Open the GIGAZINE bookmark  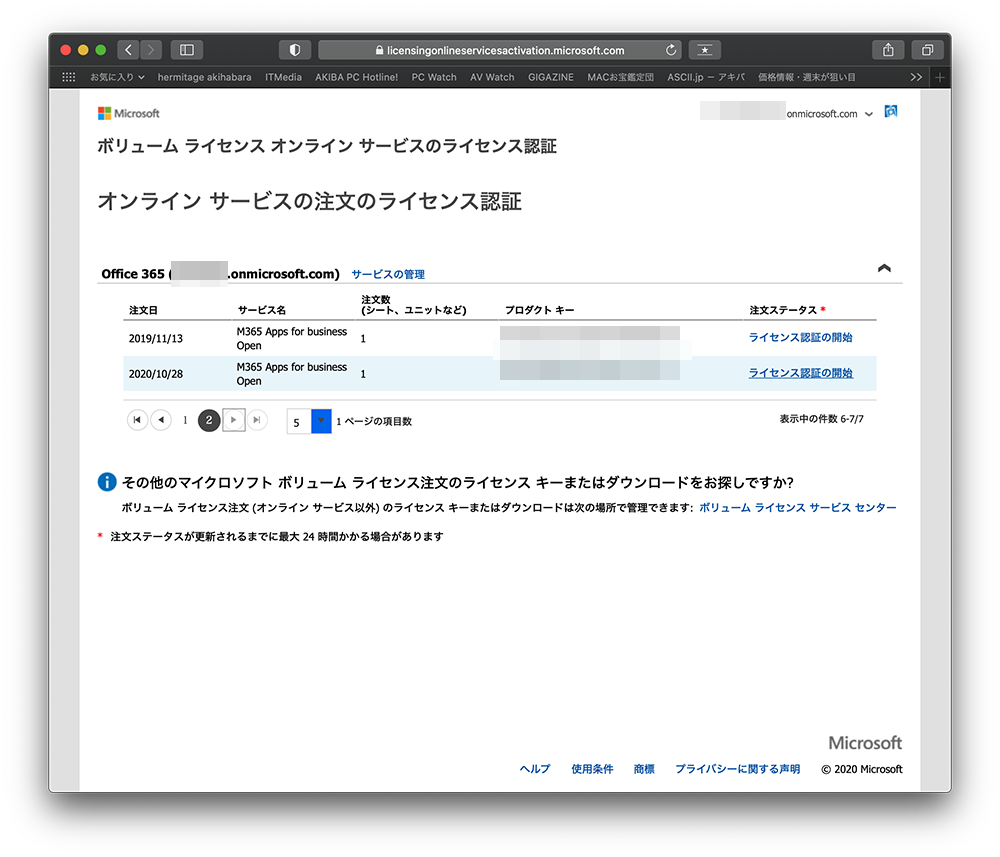point(550,77)
